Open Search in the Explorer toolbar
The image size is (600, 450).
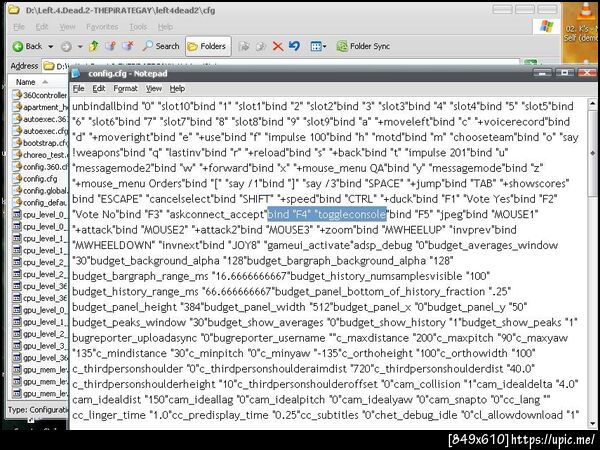pos(161,46)
